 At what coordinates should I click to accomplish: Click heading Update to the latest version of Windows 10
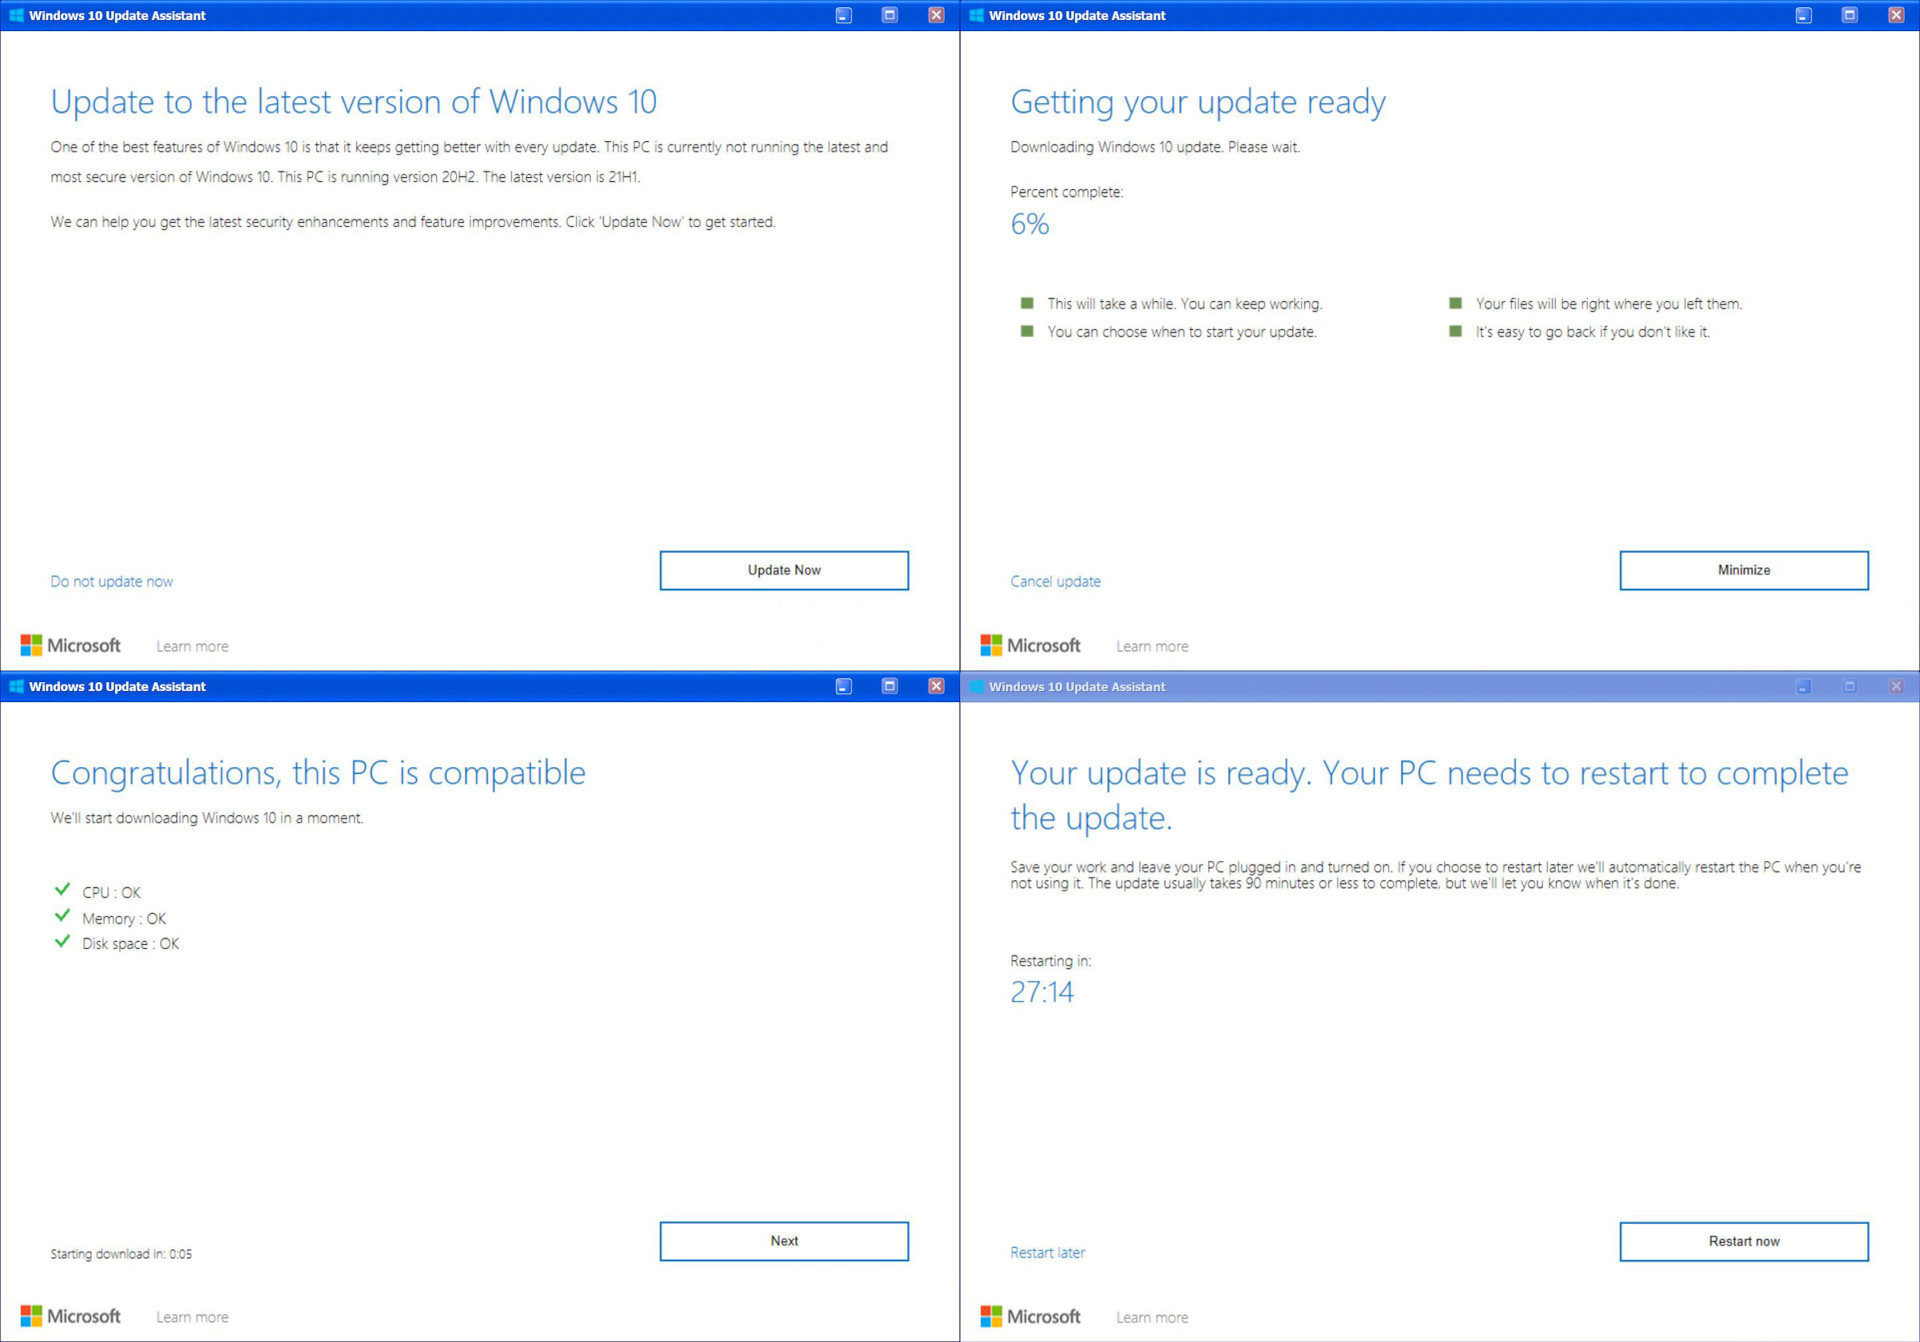click(x=354, y=102)
